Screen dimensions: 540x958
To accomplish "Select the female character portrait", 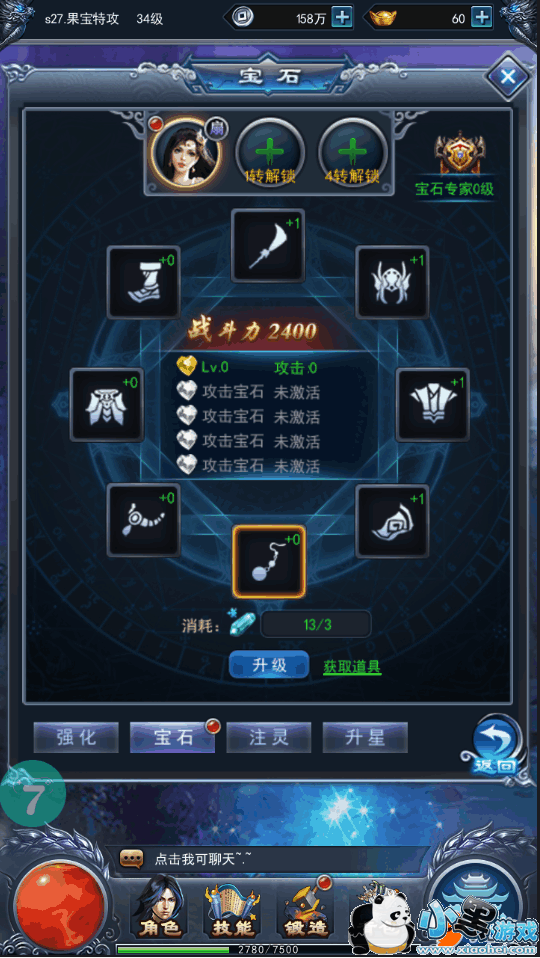I will point(186,150).
